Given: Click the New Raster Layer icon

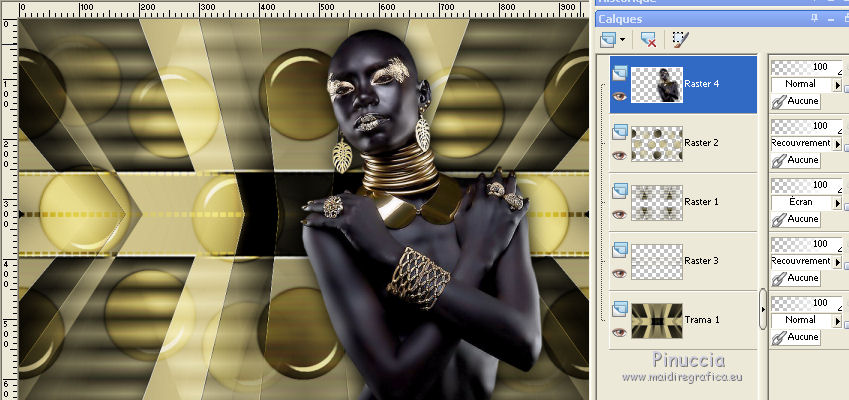Looking at the screenshot, I should pyautogui.click(x=609, y=40).
